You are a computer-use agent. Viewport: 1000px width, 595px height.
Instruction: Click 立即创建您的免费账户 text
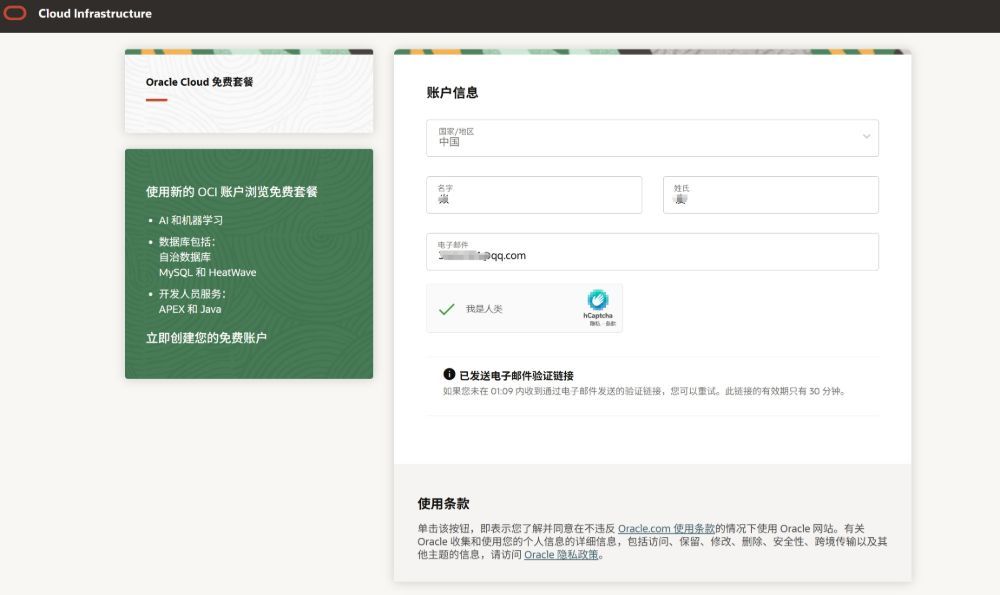click(x=206, y=338)
